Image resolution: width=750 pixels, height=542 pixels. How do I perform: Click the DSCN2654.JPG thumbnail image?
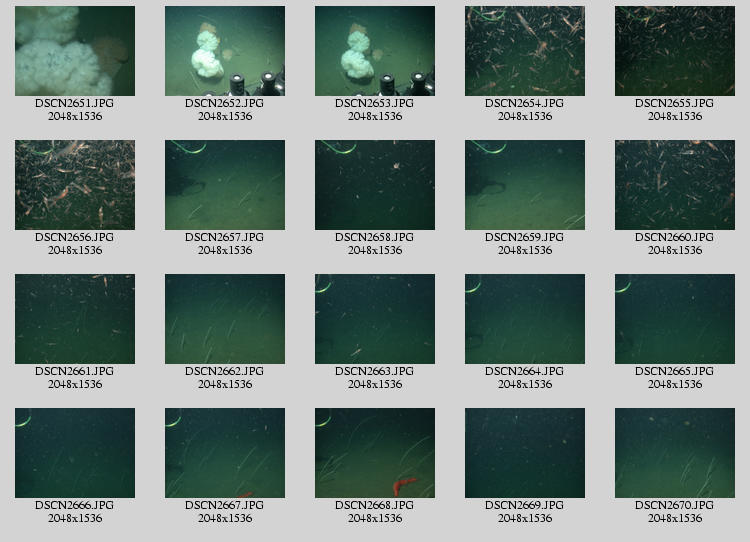coord(525,51)
